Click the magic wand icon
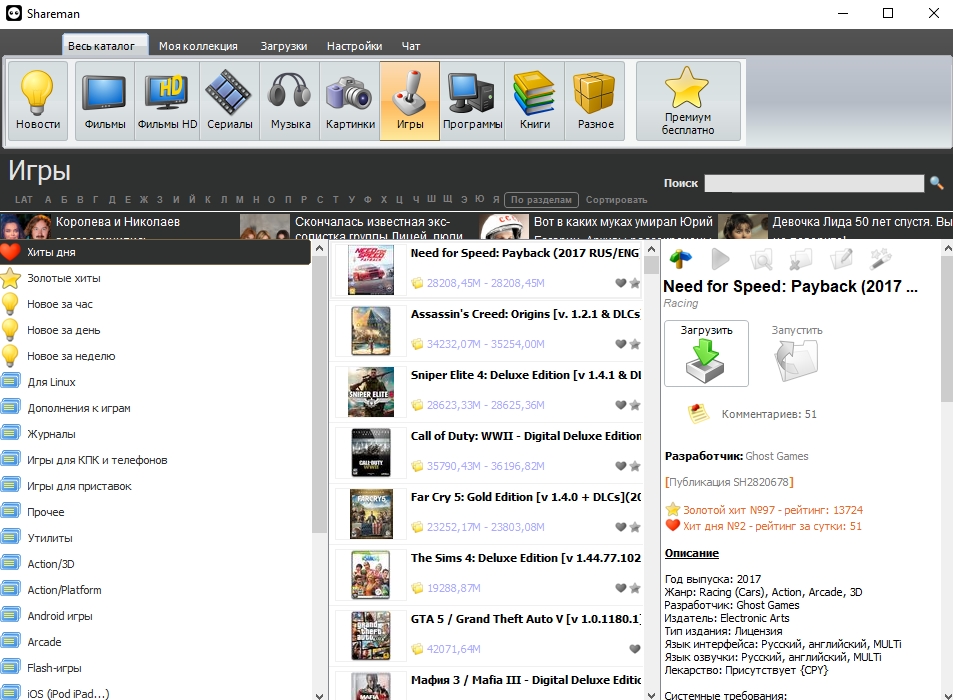Viewport: 953px width, 700px height. (881, 259)
